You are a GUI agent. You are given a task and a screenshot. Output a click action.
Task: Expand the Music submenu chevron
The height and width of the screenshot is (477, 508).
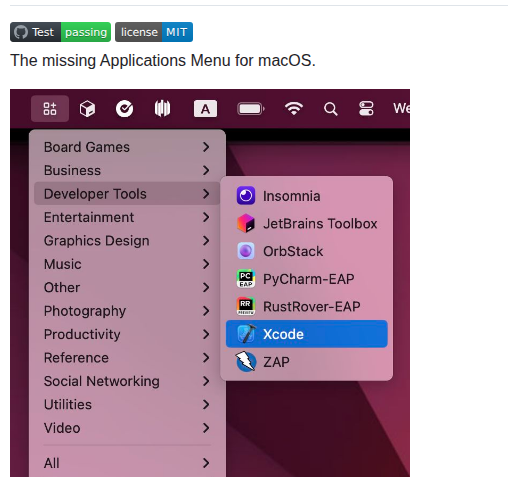pyautogui.click(x=206, y=264)
